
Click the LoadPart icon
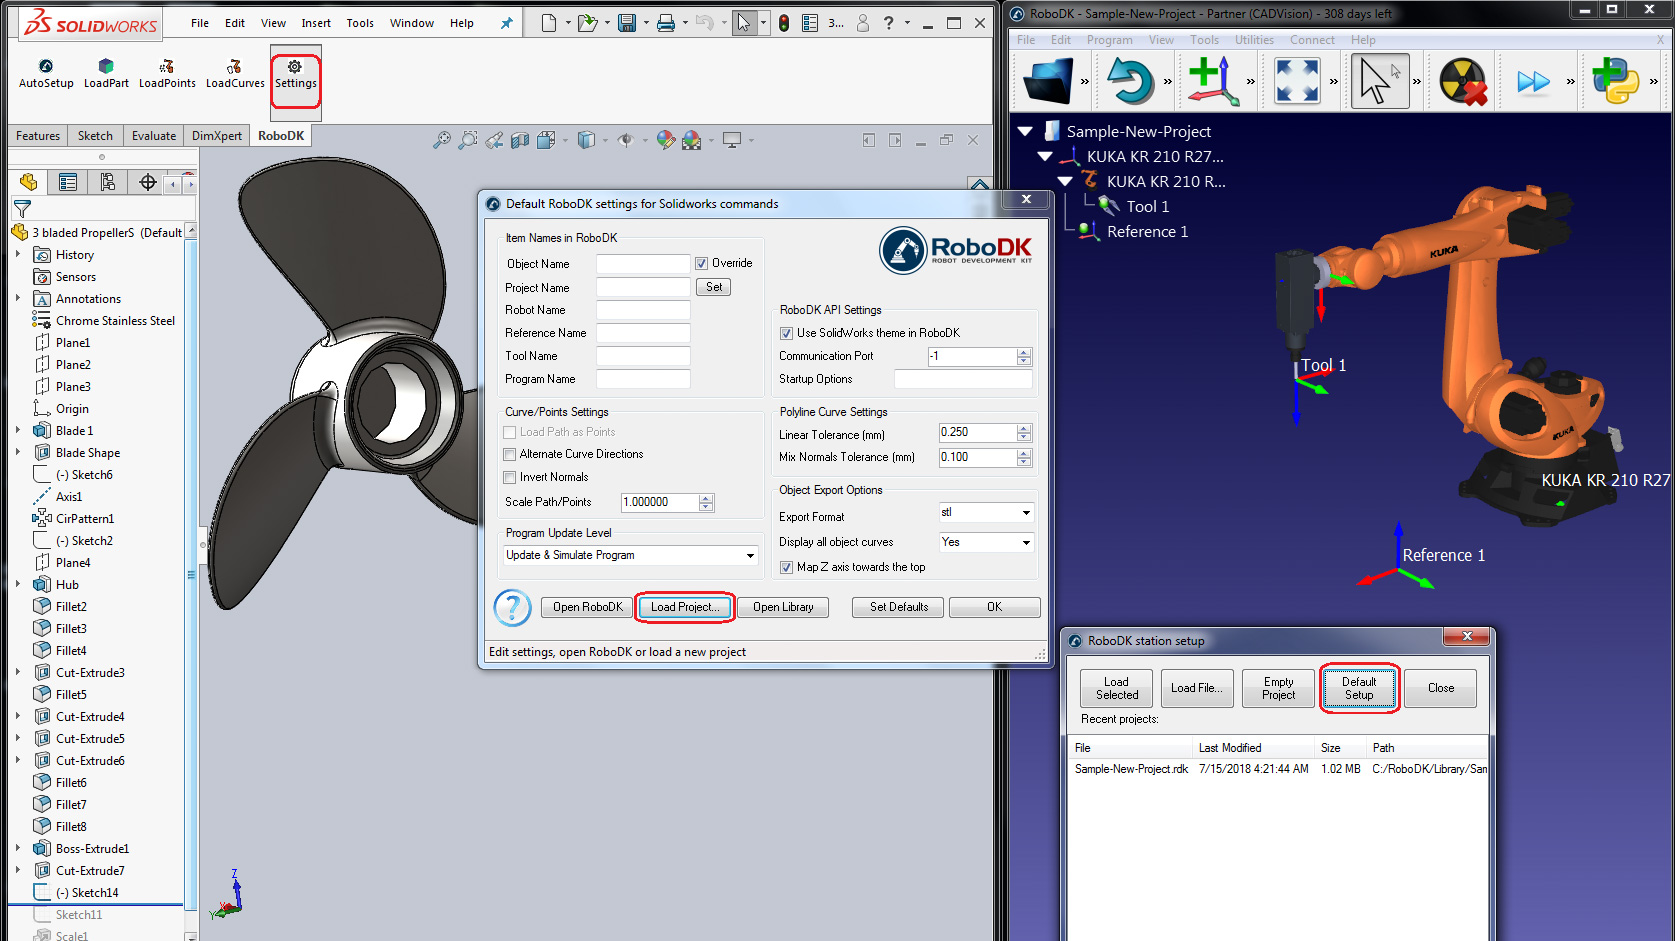click(x=106, y=67)
